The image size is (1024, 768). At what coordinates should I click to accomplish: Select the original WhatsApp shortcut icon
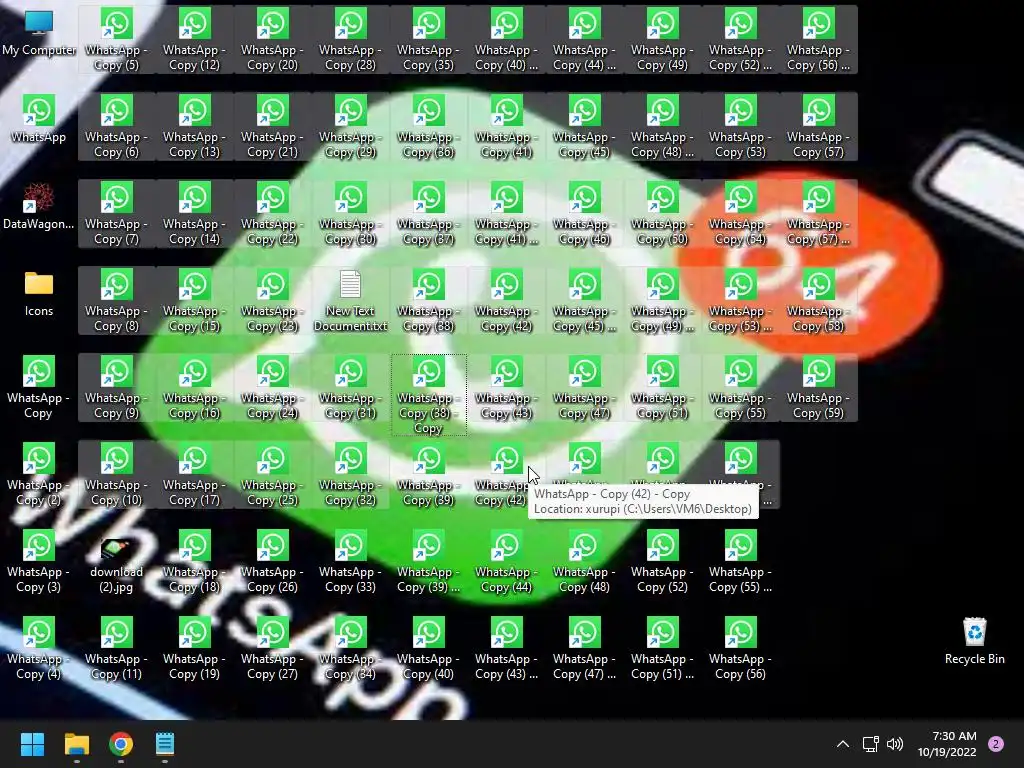tap(39, 119)
